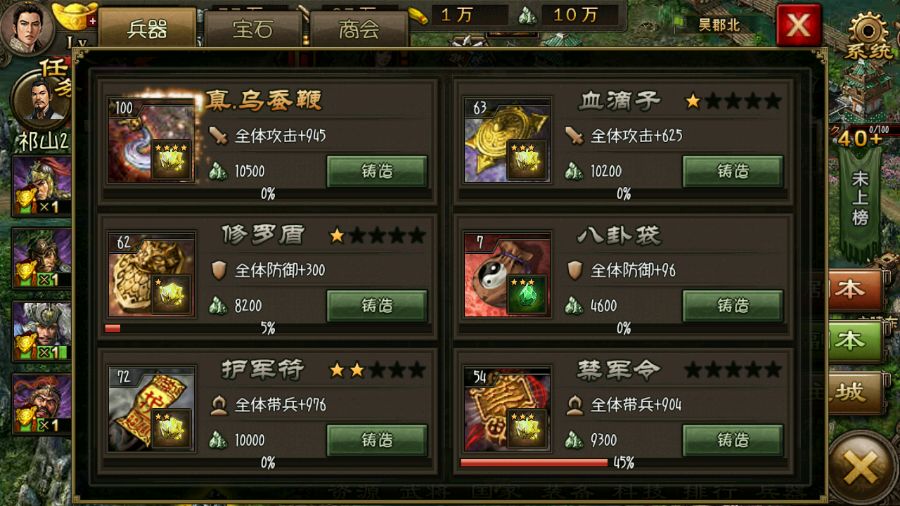Click 铸造 for 护军符
900x506 pixels.
coord(377,440)
